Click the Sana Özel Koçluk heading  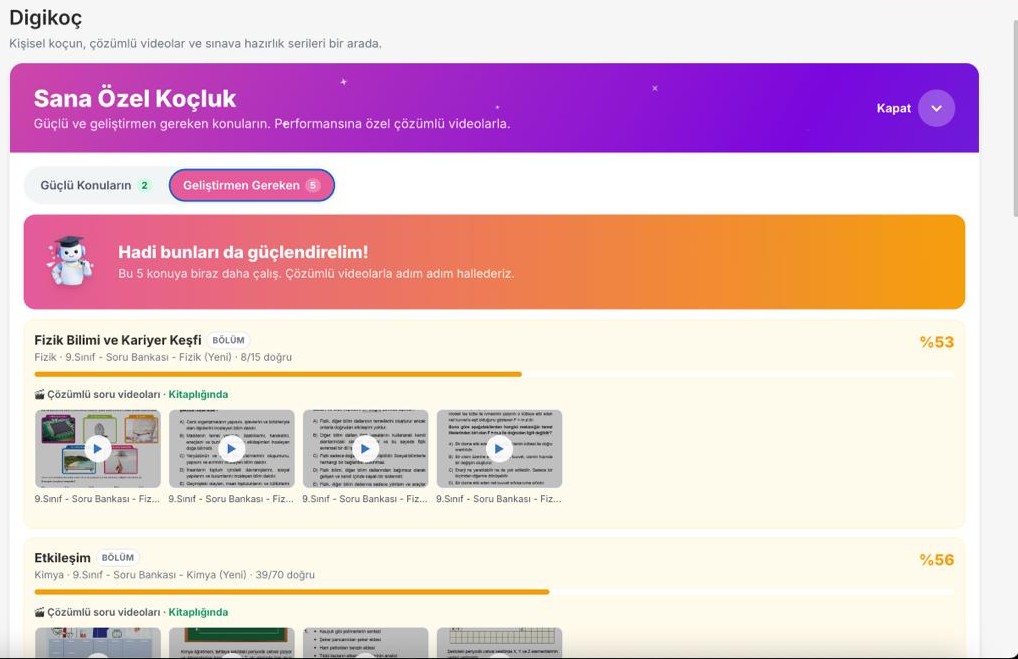click(135, 99)
